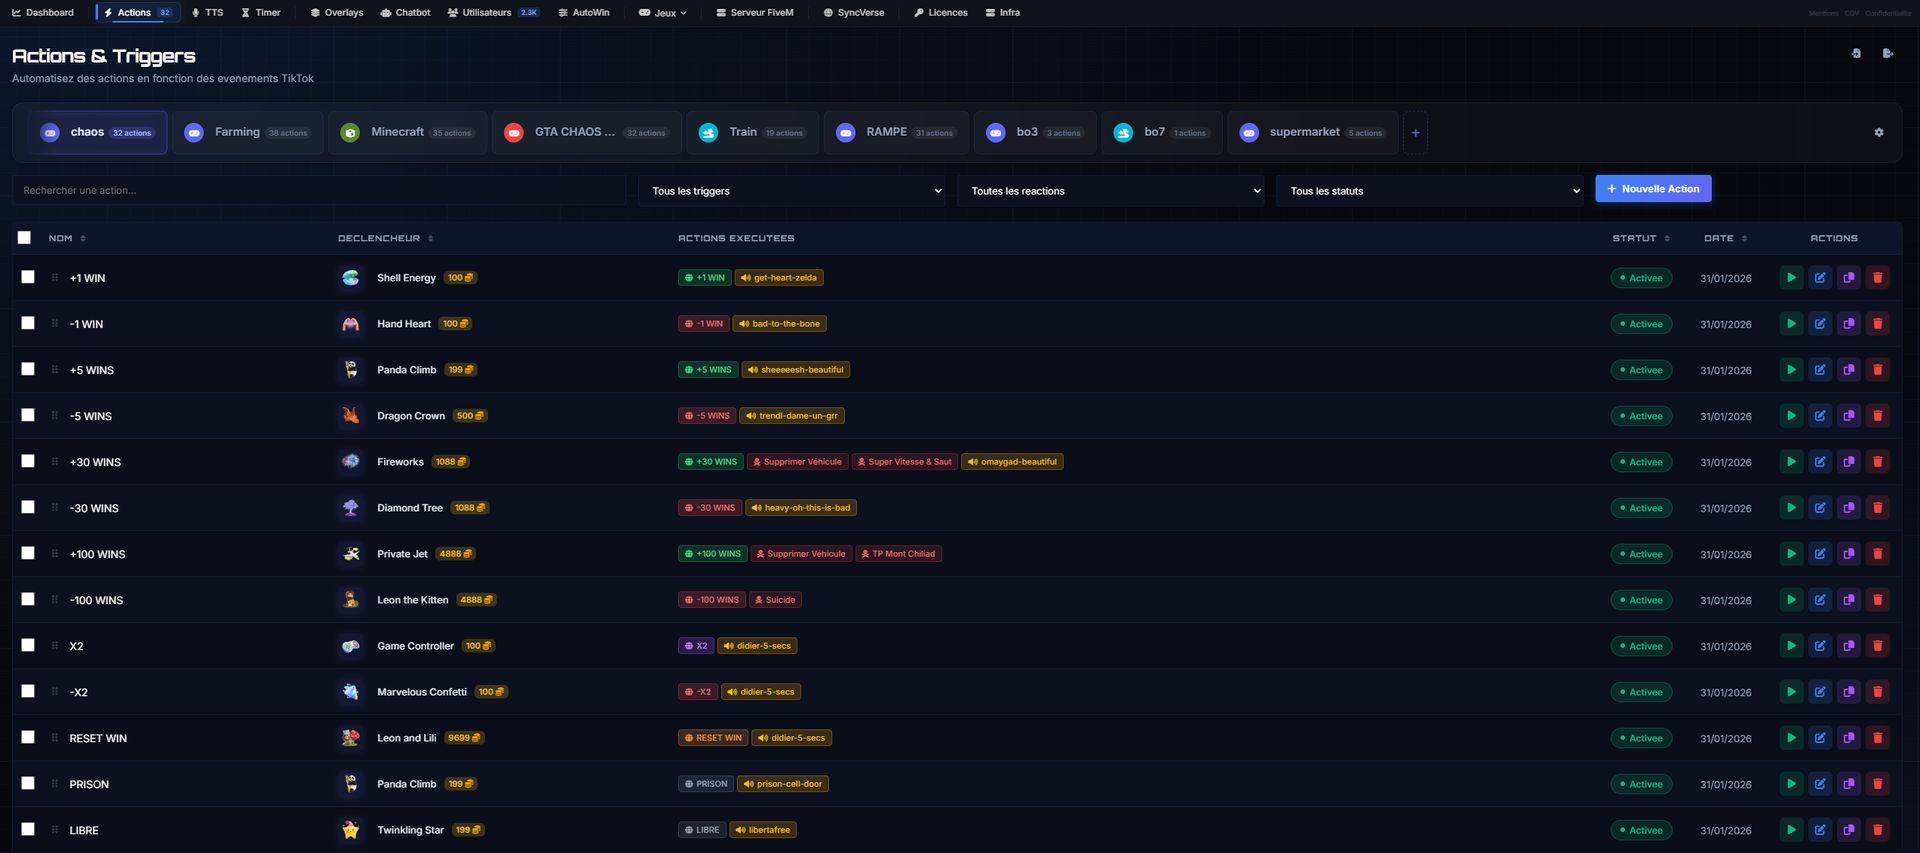
Task: Click the add new profile plus icon
Action: (1415, 133)
